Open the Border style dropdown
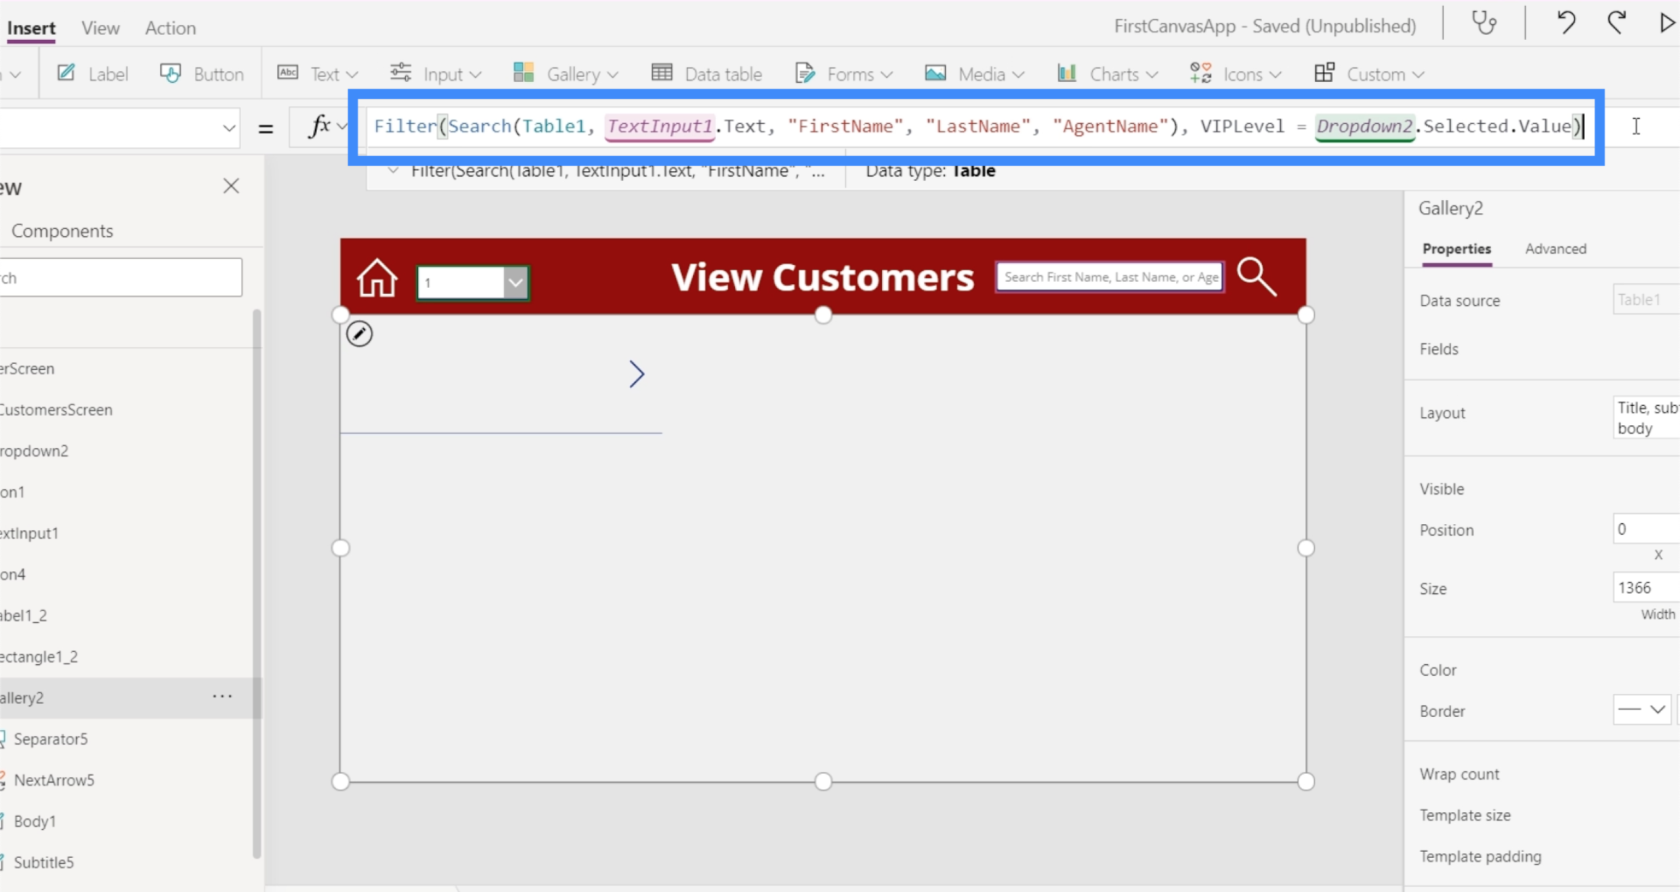The image size is (1680, 892). click(1642, 710)
